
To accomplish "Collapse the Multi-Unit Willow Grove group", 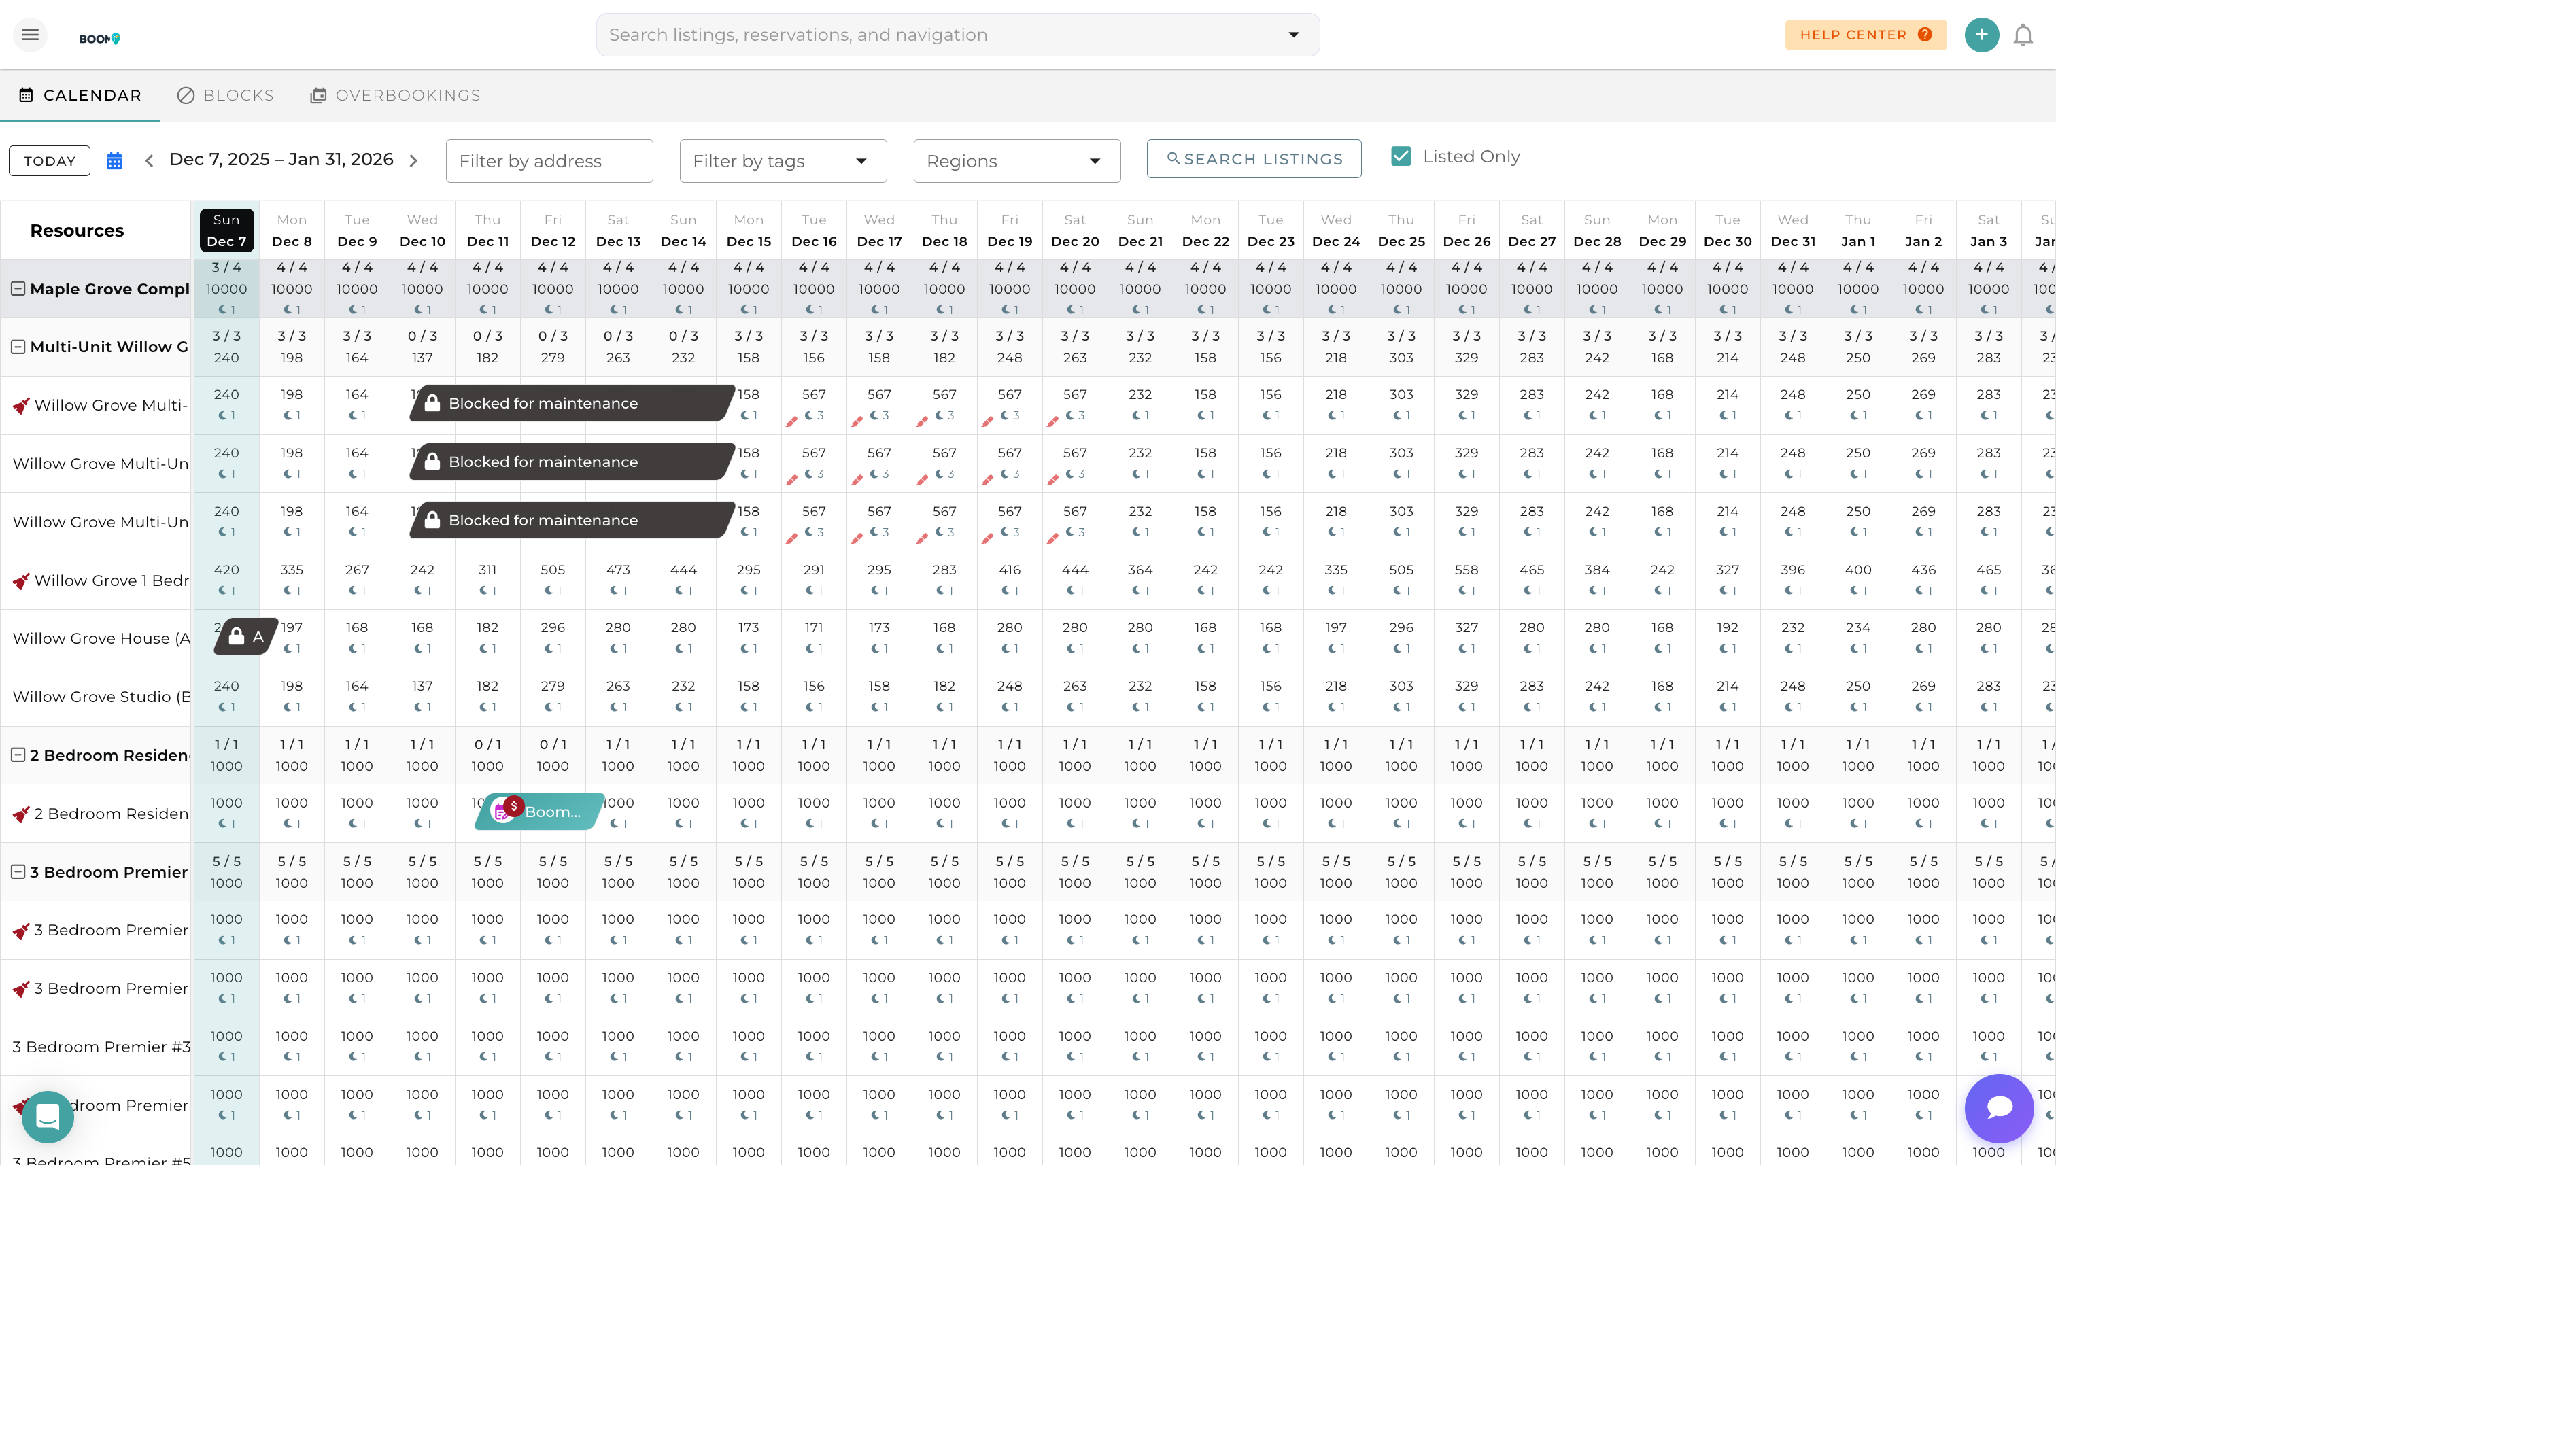I will 18,347.
